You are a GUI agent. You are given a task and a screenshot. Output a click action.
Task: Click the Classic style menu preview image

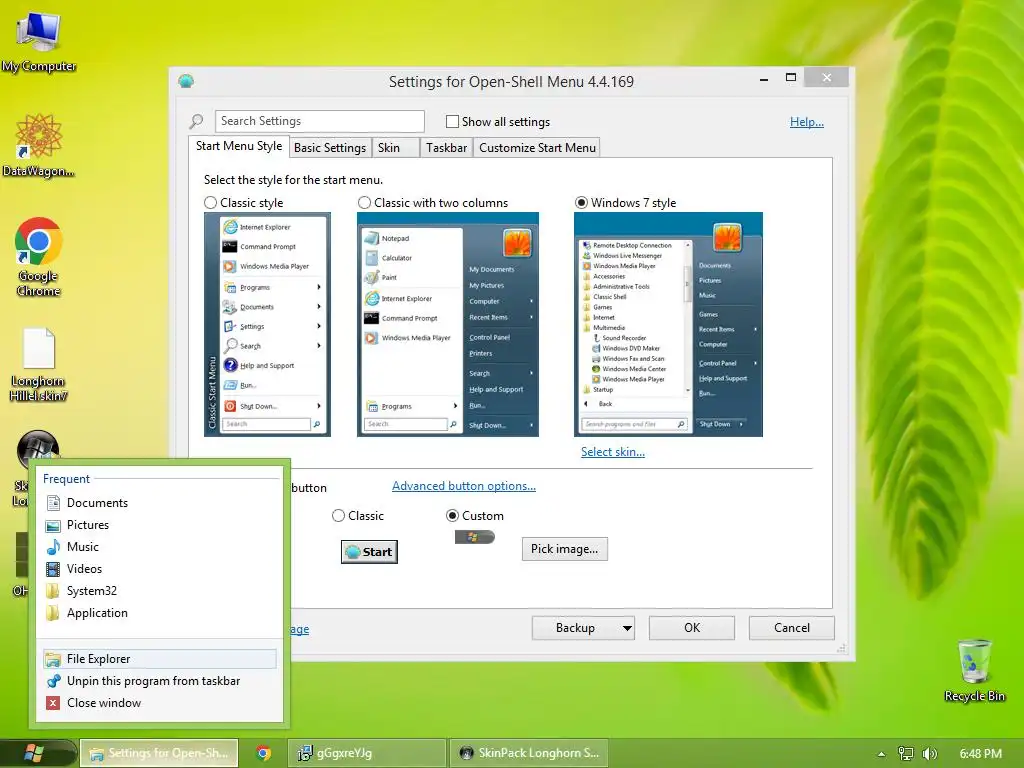pos(267,325)
